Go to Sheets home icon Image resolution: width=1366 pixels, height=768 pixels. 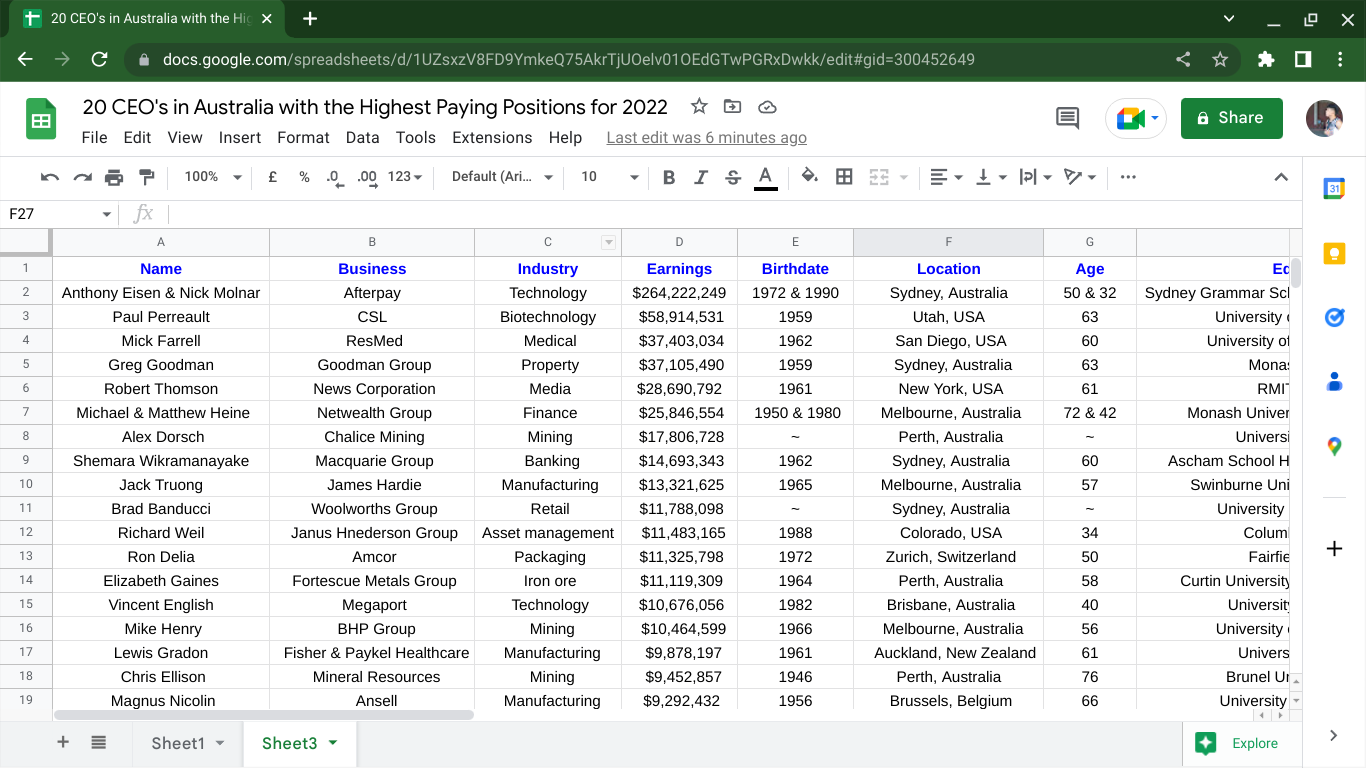pyautogui.click(x=41, y=120)
